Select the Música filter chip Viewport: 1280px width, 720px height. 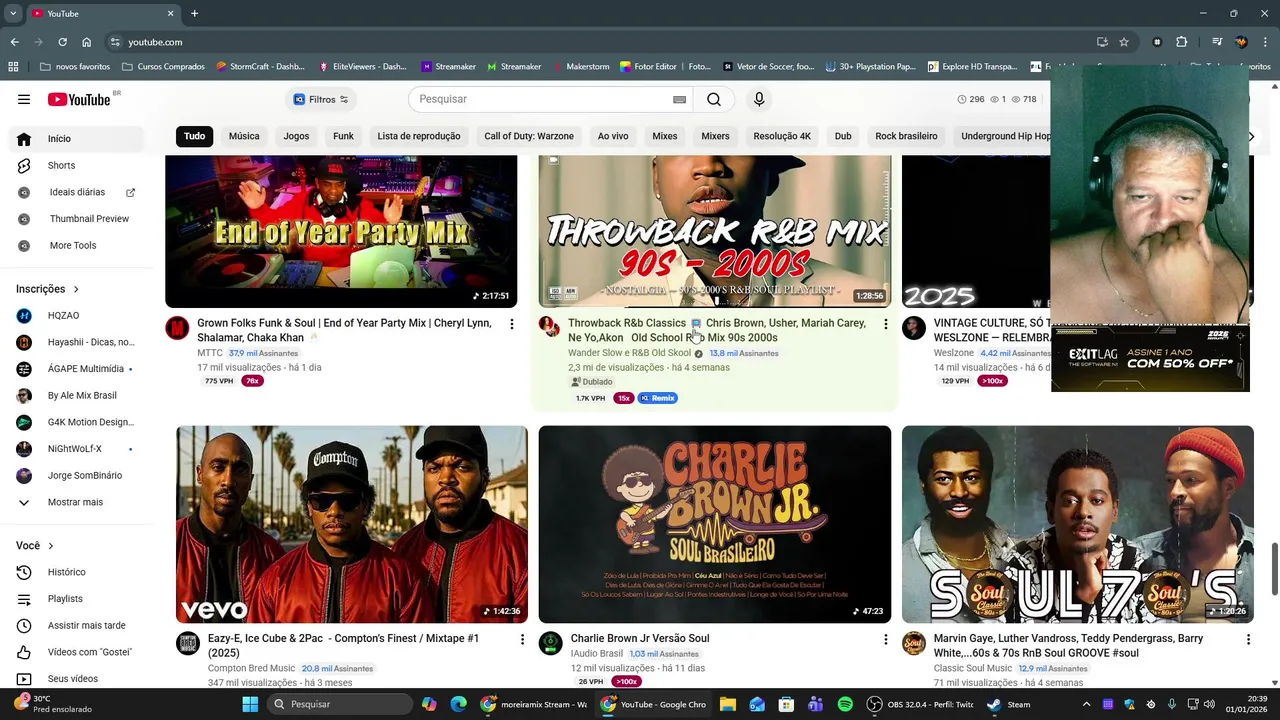[x=244, y=136]
